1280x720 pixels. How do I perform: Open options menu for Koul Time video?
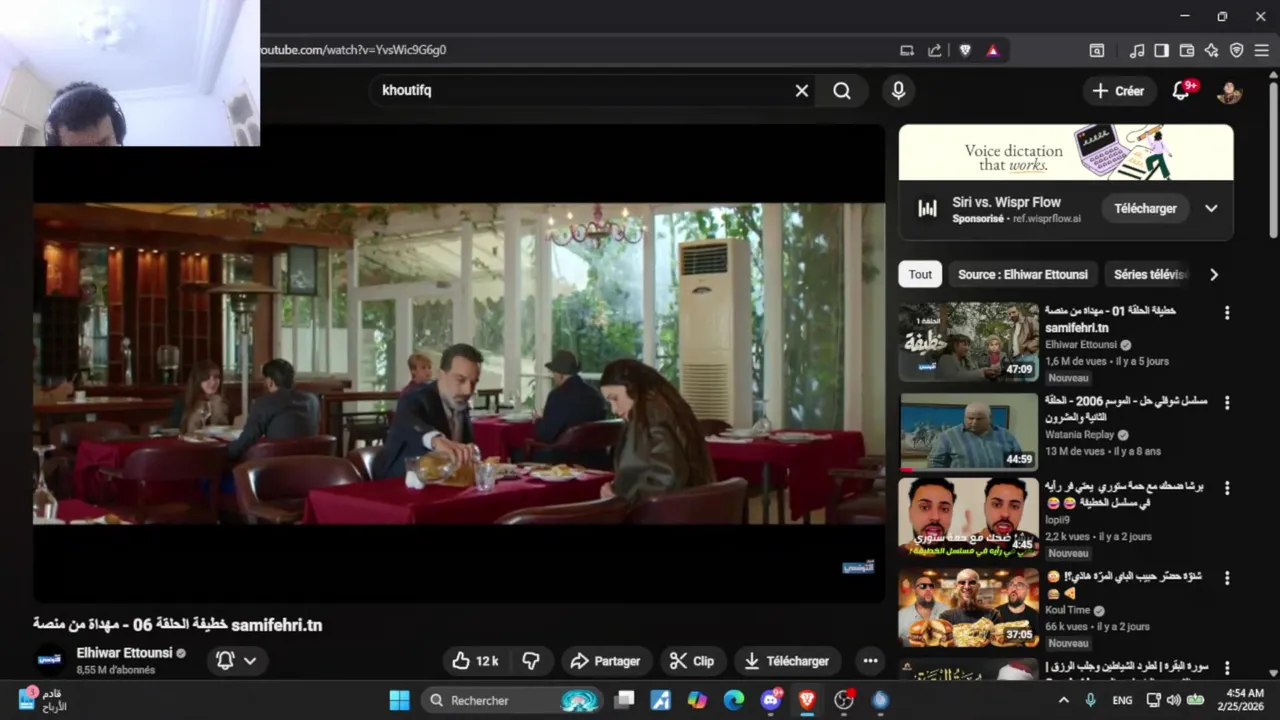[x=1227, y=579]
